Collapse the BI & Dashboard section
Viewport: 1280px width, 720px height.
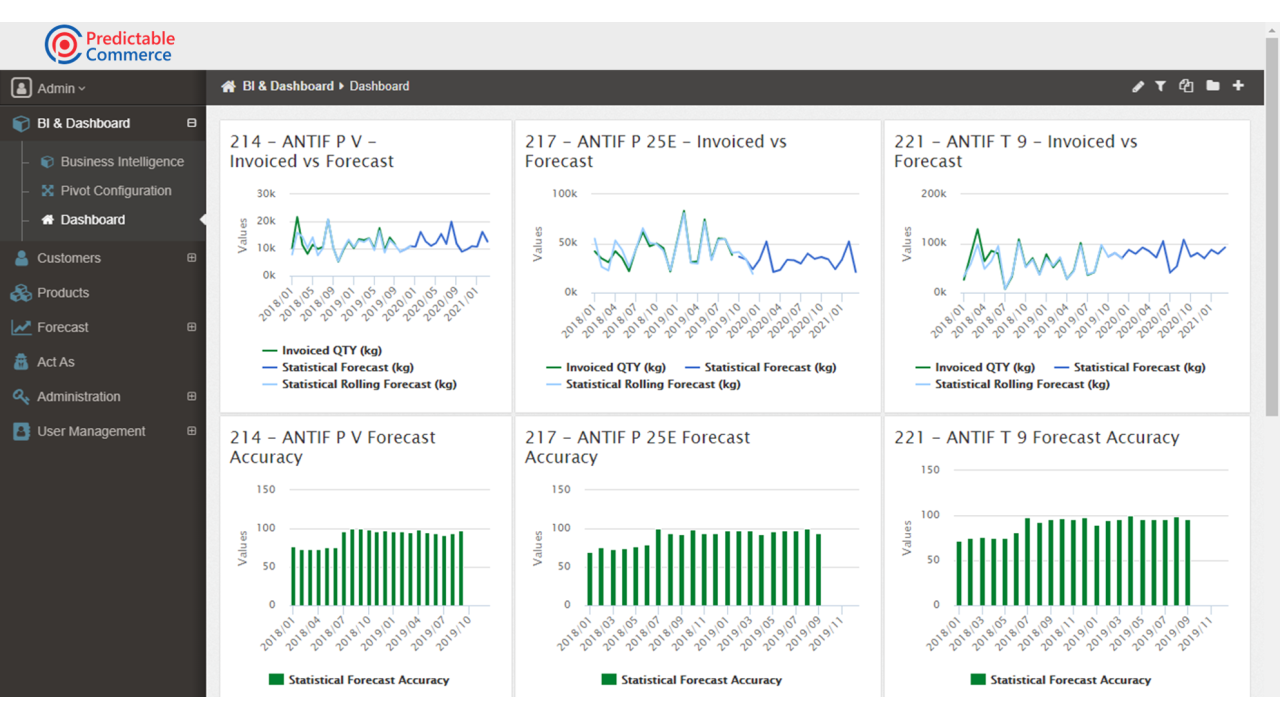point(192,123)
